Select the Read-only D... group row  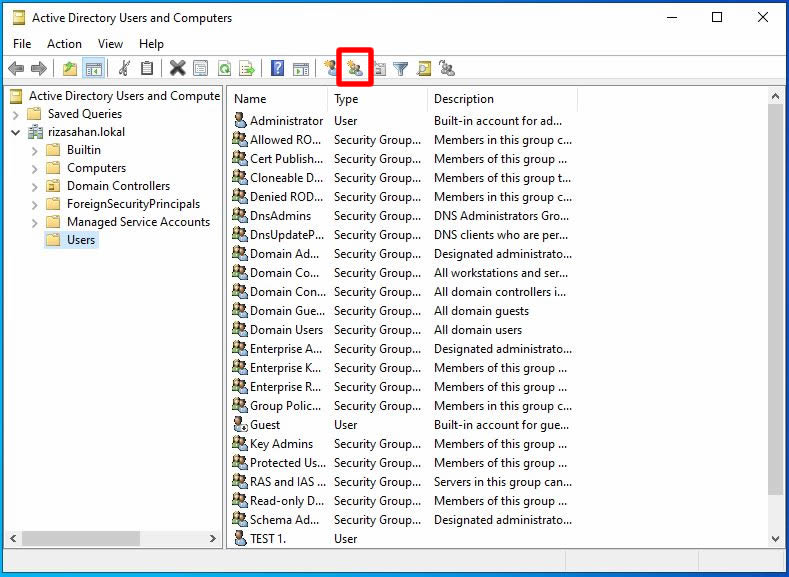(x=403, y=502)
